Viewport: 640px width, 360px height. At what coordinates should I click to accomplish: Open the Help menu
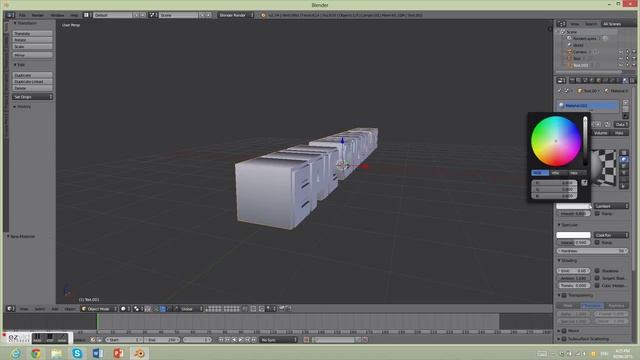pyautogui.click(x=73, y=15)
